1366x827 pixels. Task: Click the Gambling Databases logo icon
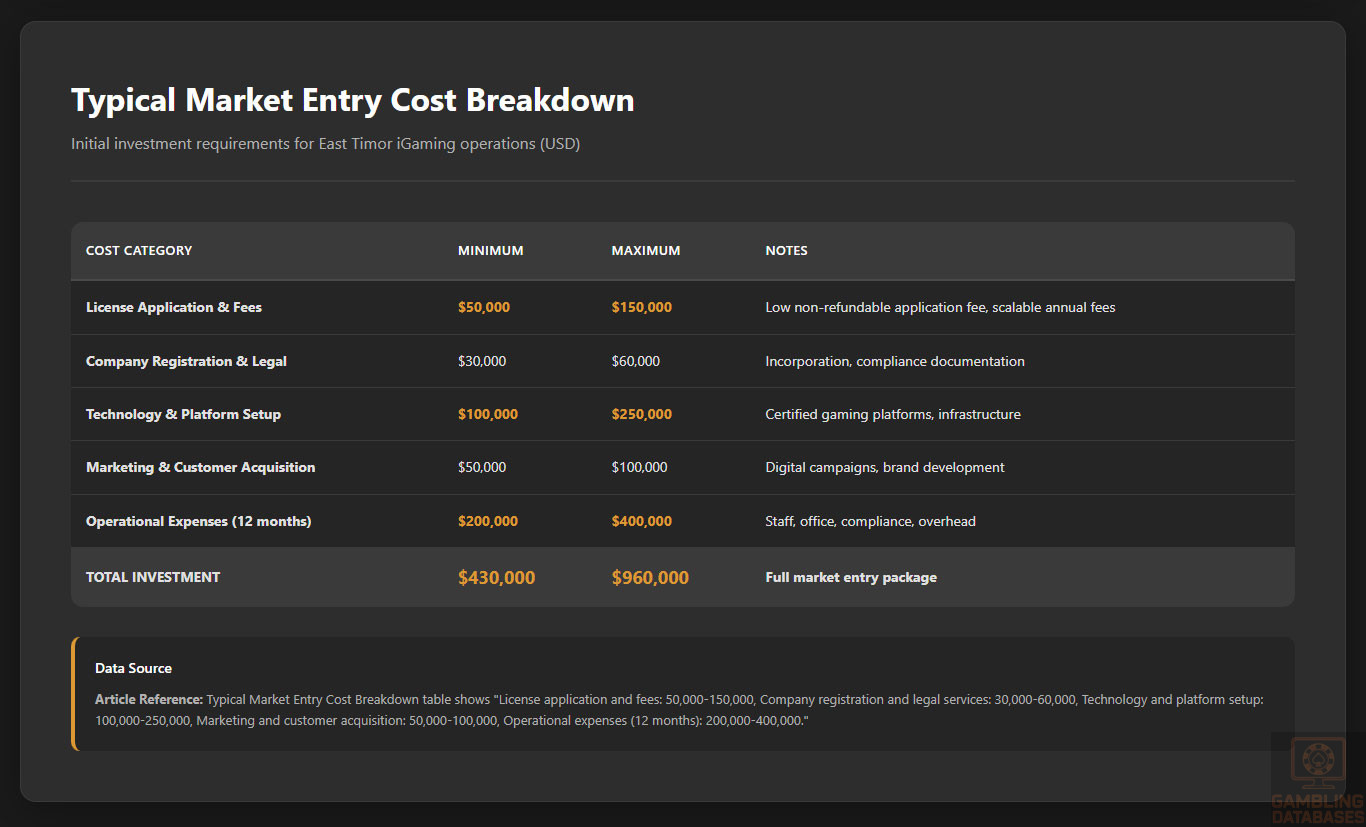(1317, 762)
